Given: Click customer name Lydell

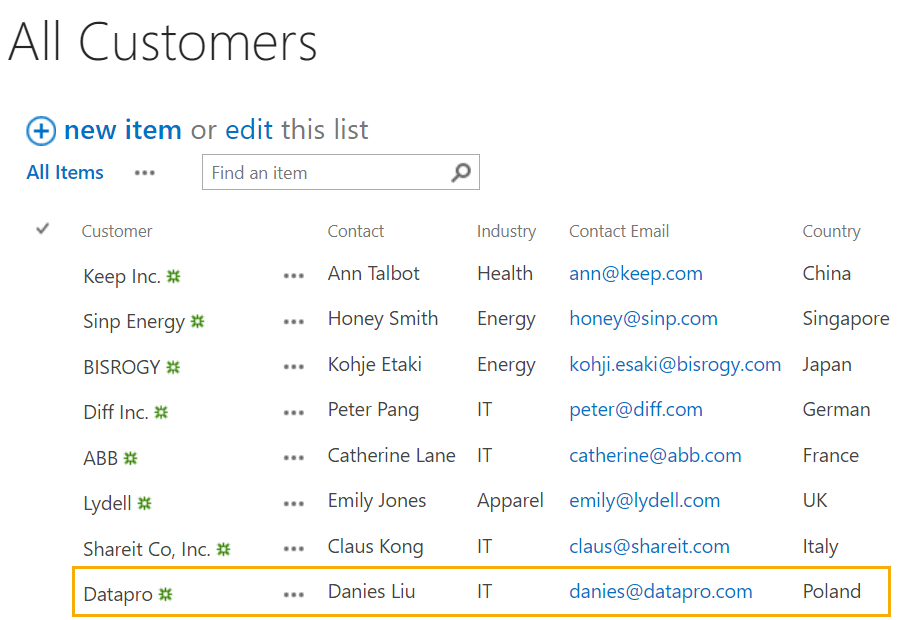Looking at the screenshot, I should (108, 504).
